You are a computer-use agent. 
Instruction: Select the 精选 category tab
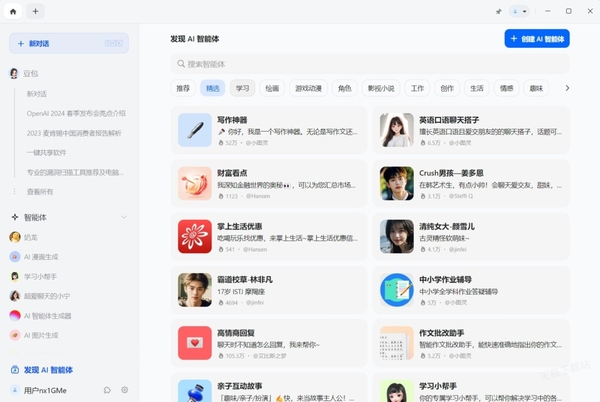point(213,88)
